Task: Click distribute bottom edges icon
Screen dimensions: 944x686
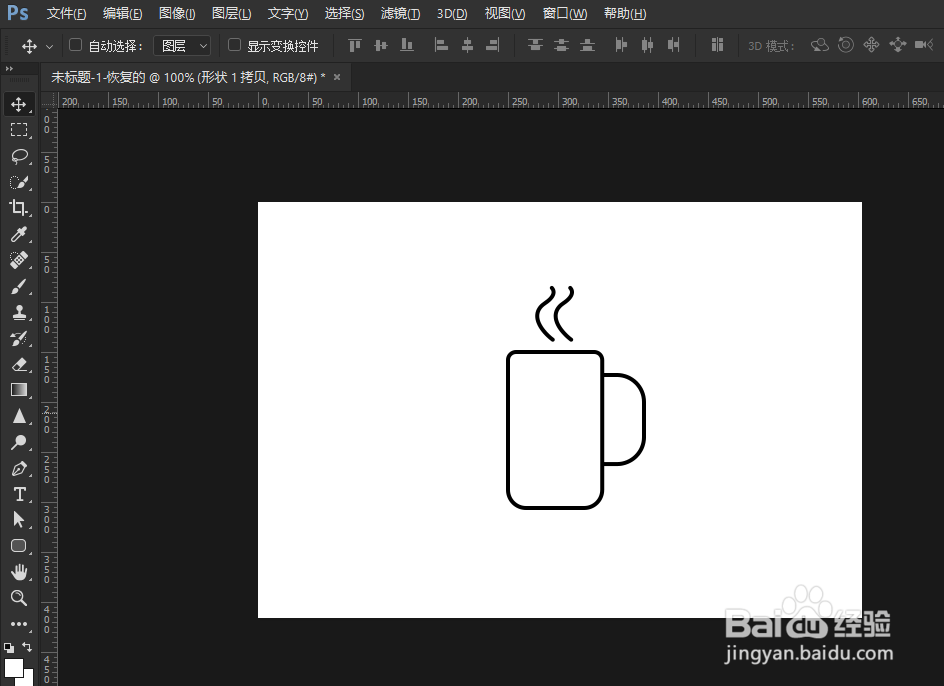Action: (587, 45)
